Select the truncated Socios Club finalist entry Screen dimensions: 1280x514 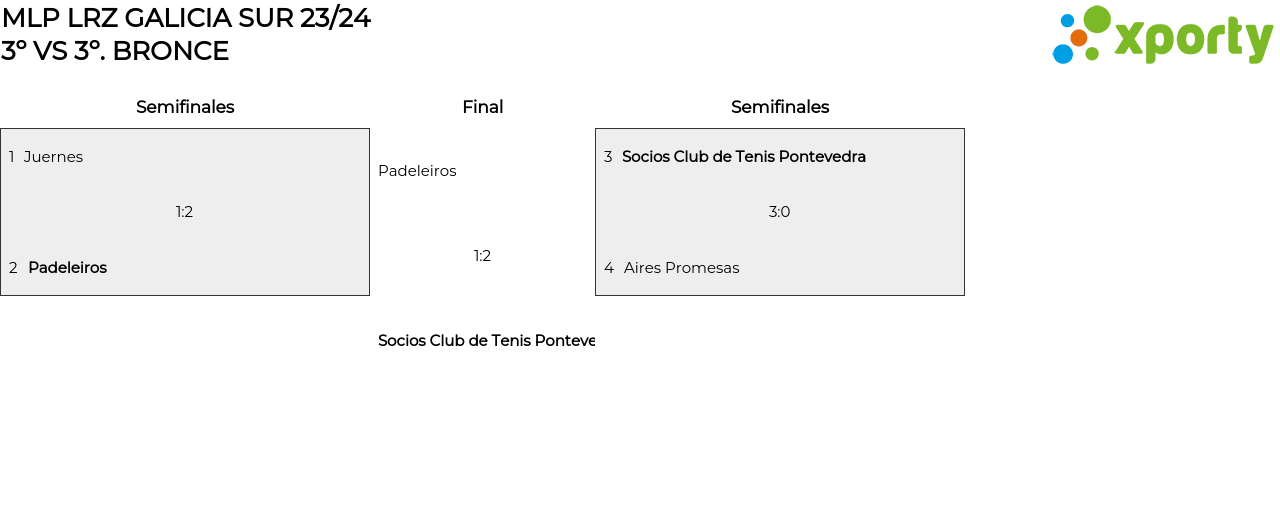(486, 341)
